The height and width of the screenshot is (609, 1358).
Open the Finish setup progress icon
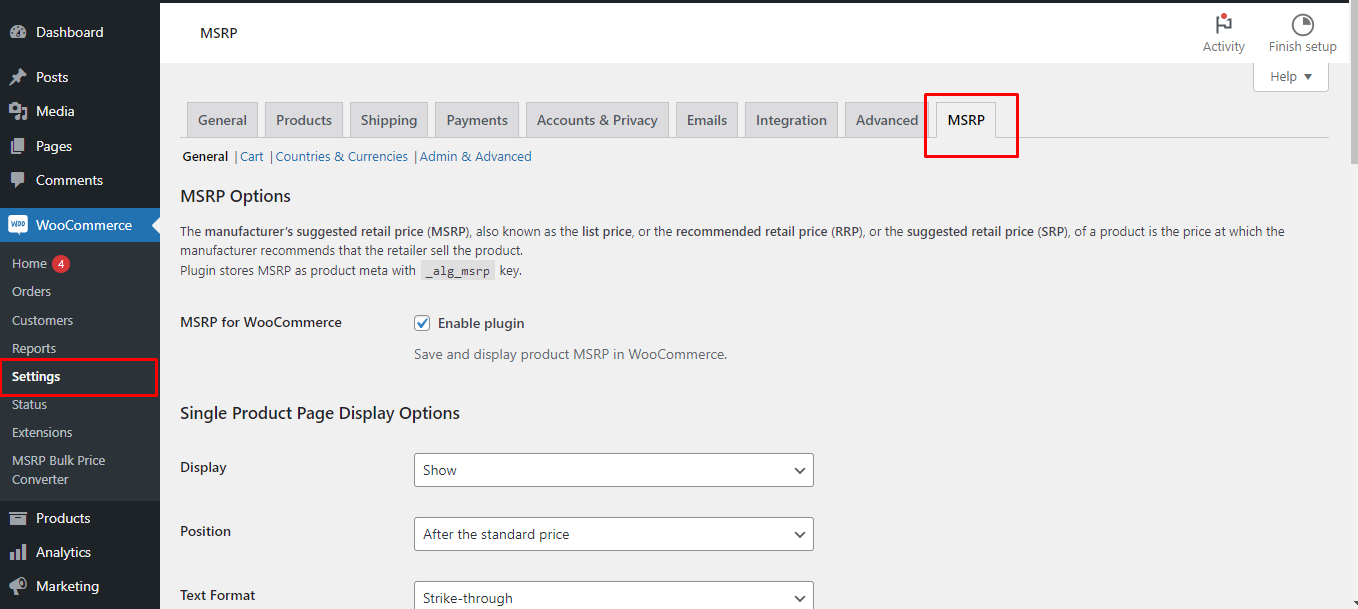coord(1302,25)
